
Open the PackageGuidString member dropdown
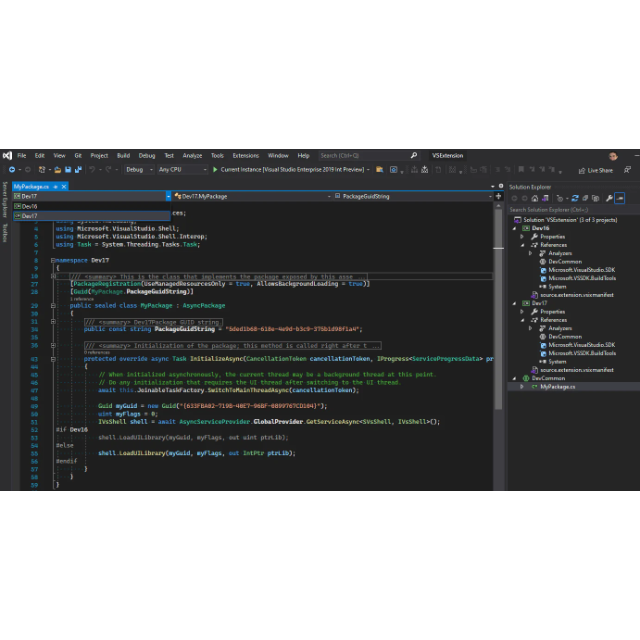413,196
